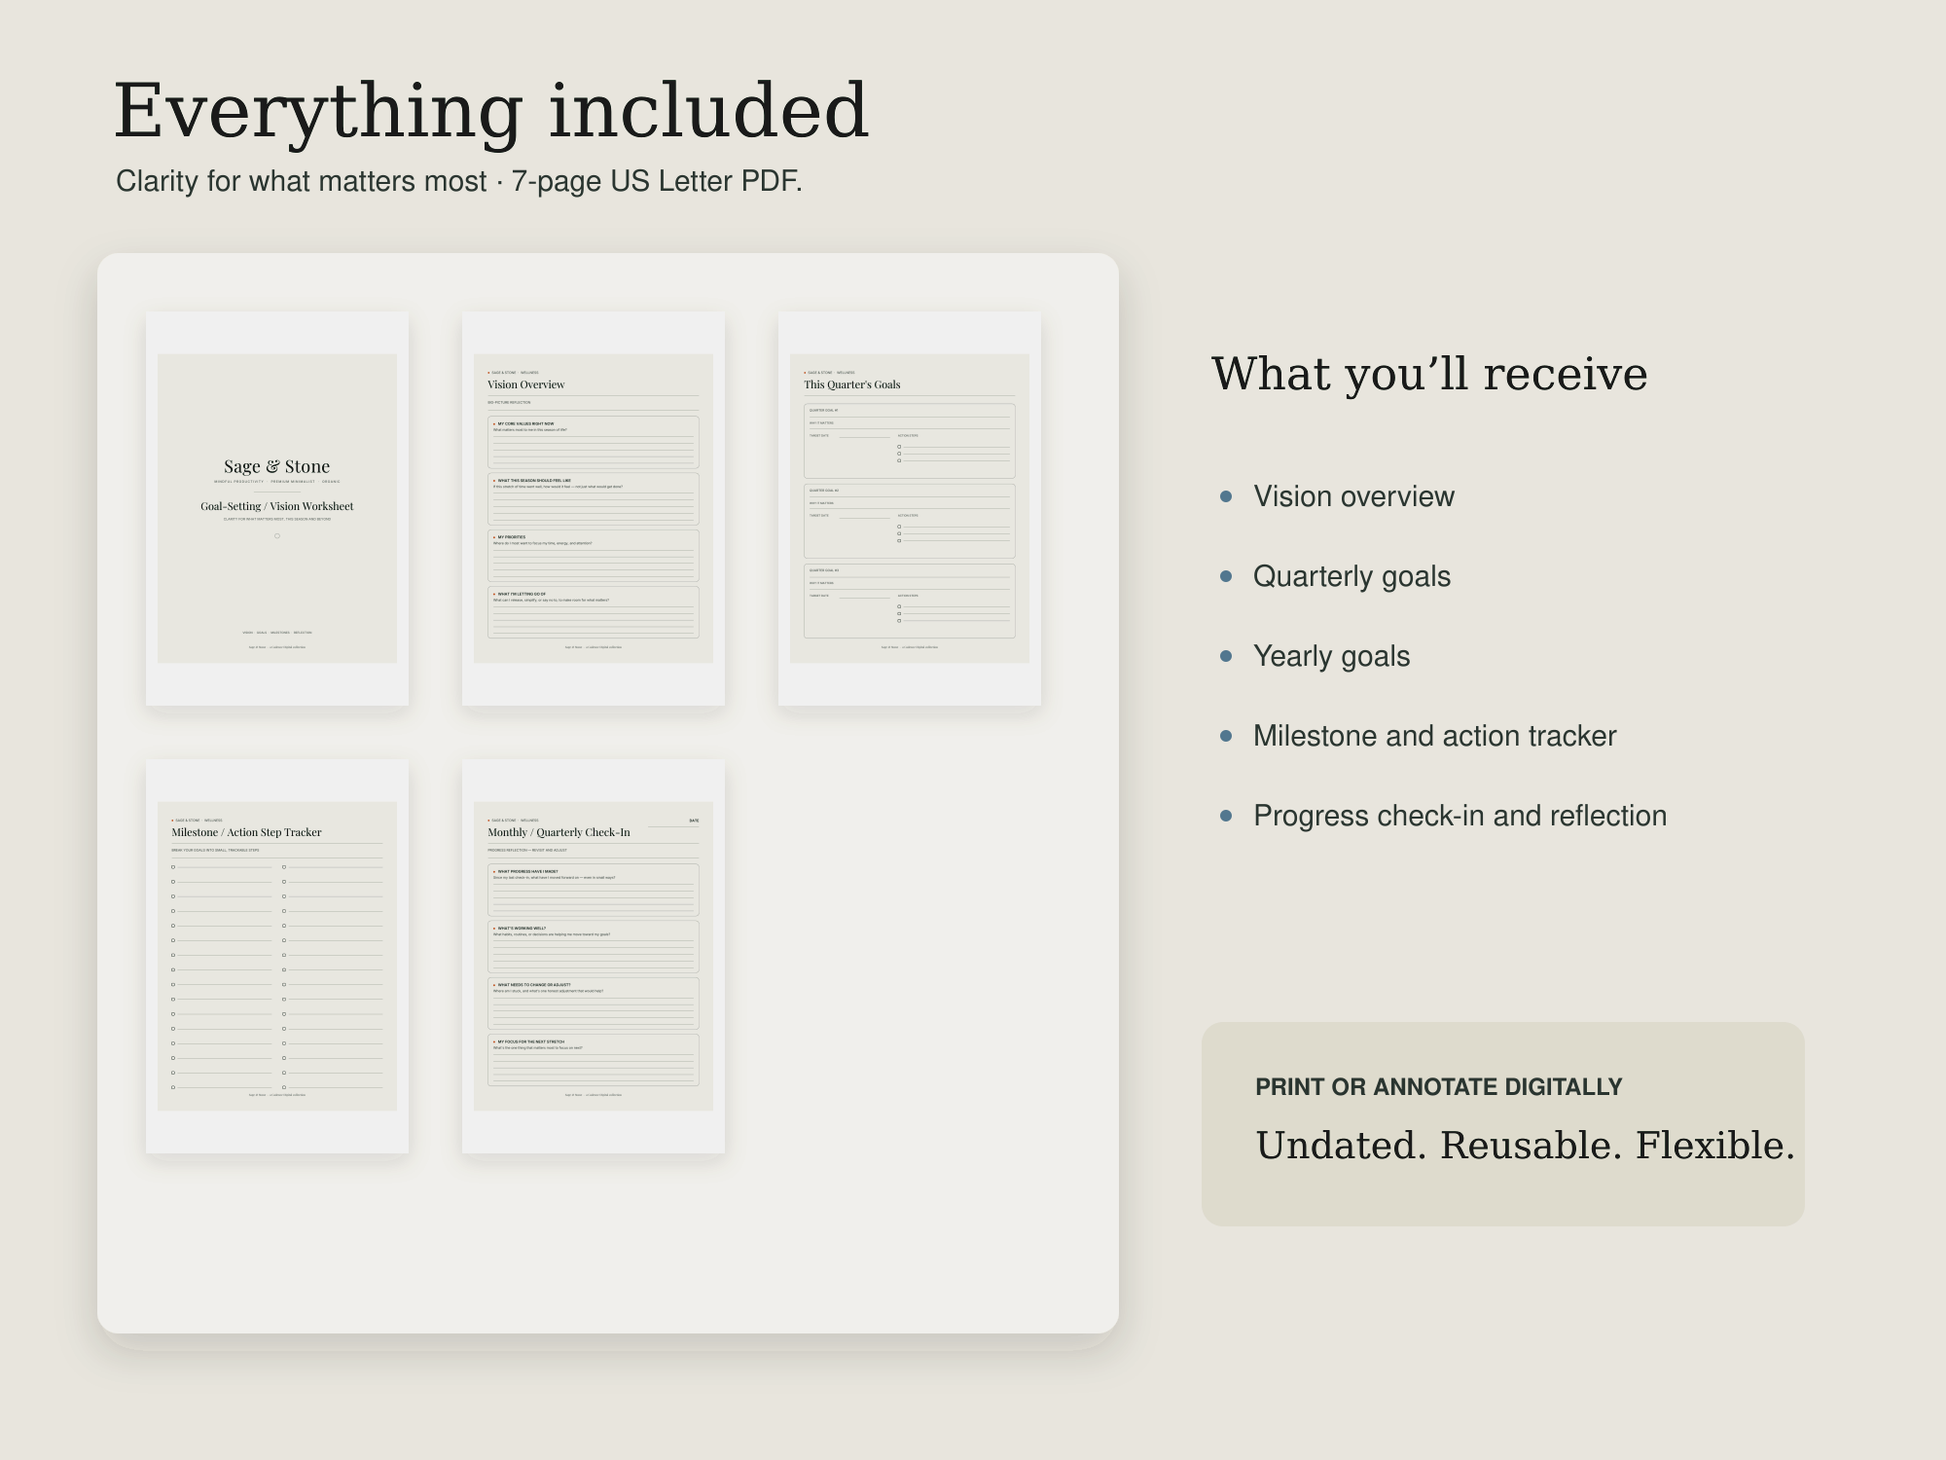
Task: Click the 'PRINT OR ANNOTATE DIGITALLY' label
Action: pyautogui.click(x=1438, y=1087)
